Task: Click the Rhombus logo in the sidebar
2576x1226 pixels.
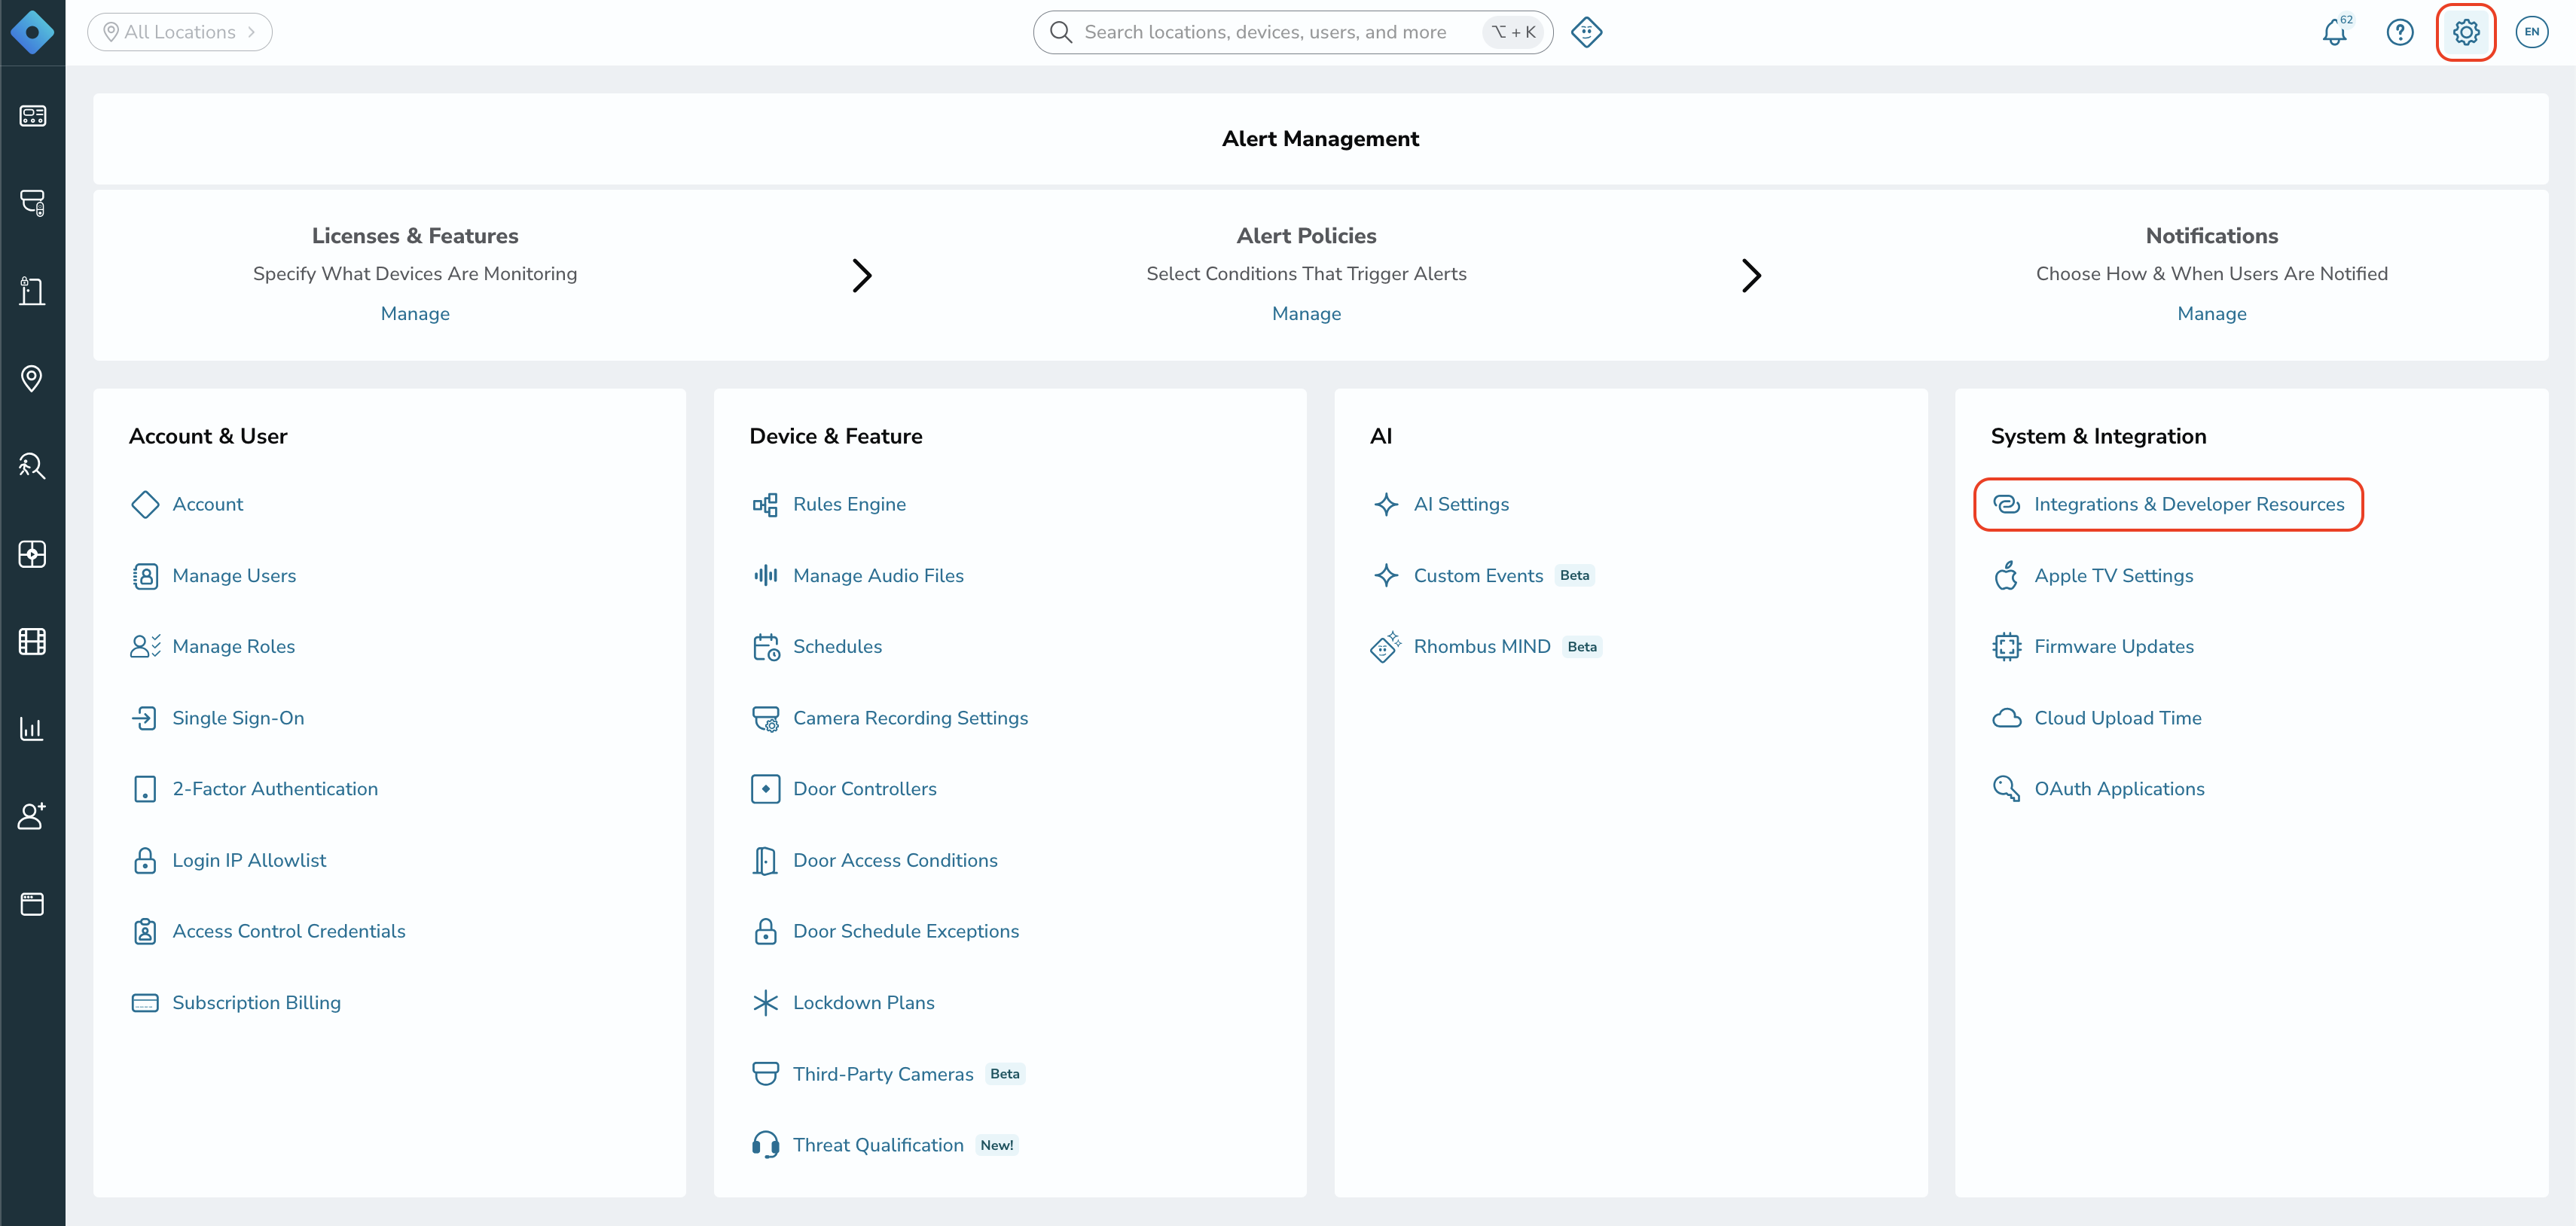Action: coord(32,32)
